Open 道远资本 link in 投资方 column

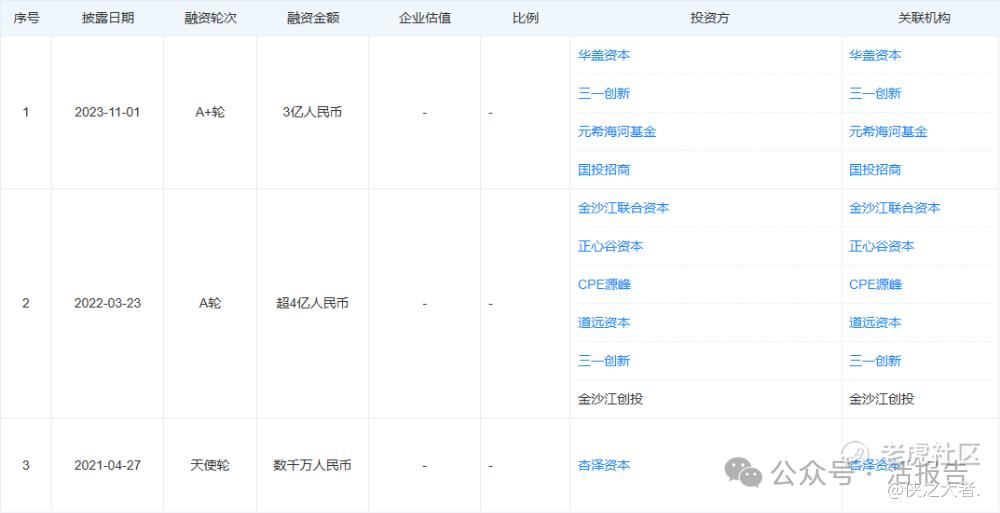point(603,323)
